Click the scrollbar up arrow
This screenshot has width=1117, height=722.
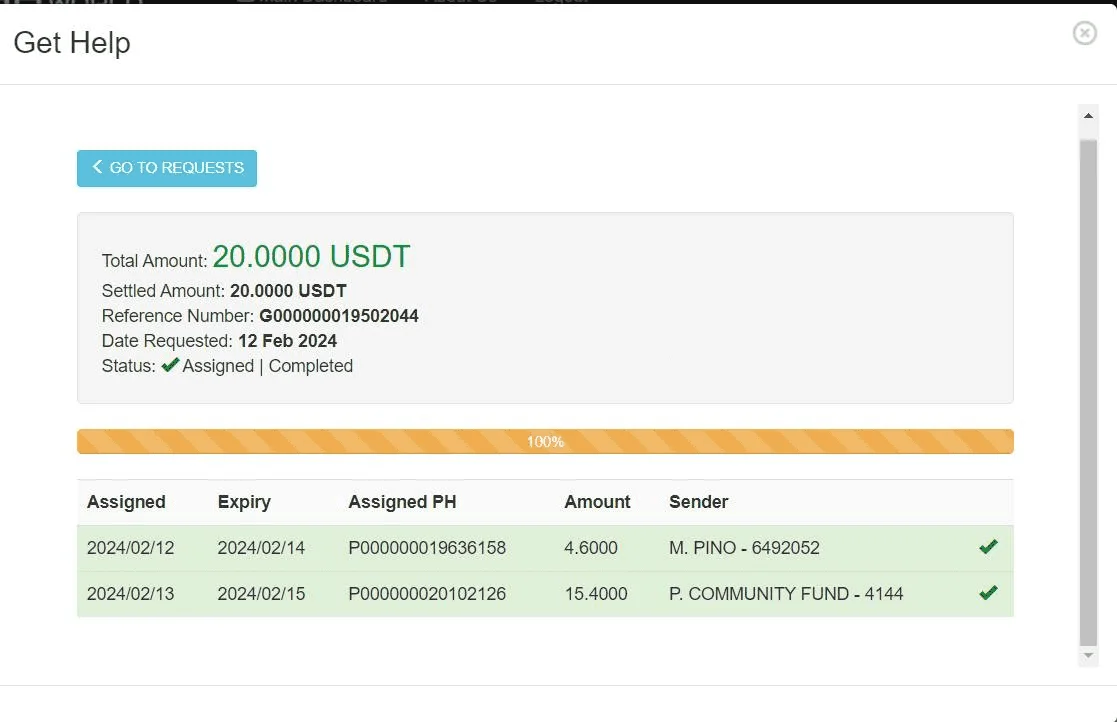[1088, 115]
